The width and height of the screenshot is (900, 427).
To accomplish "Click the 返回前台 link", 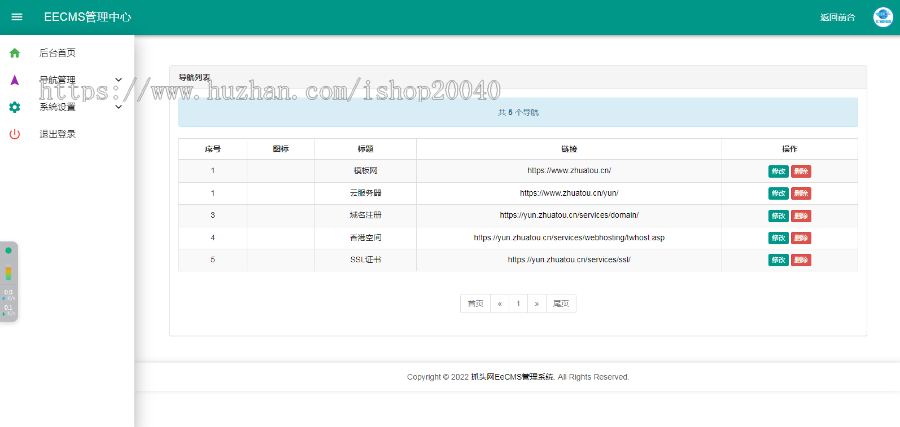I will (837, 17).
